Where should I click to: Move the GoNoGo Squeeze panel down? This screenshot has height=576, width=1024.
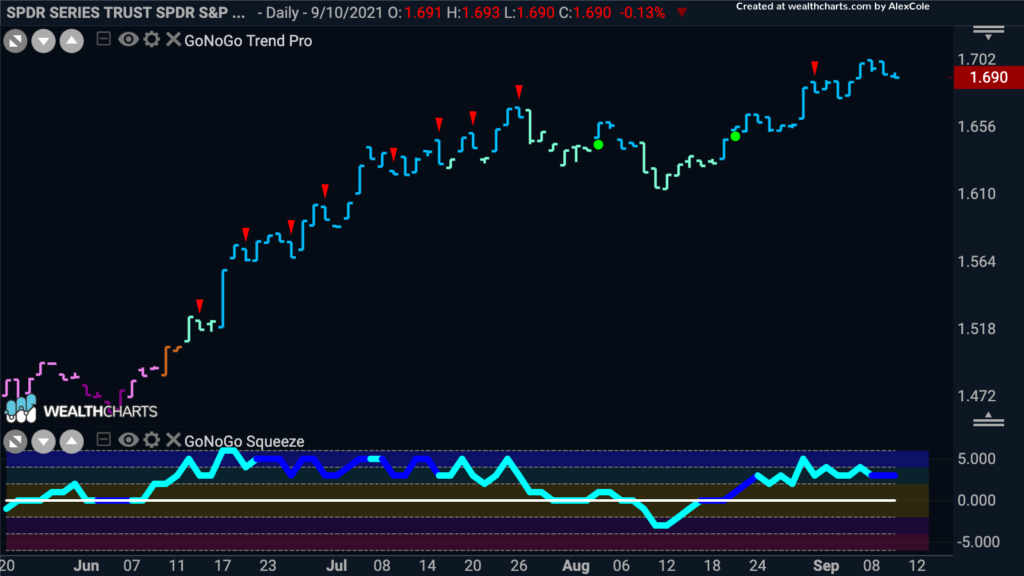pos(43,442)
